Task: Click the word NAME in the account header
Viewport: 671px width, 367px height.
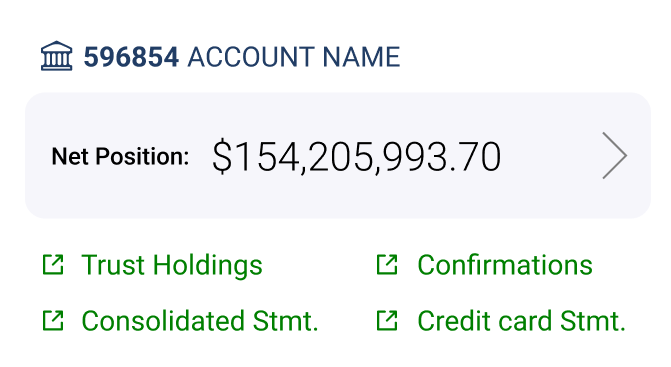Action: [x=361, y=57]
